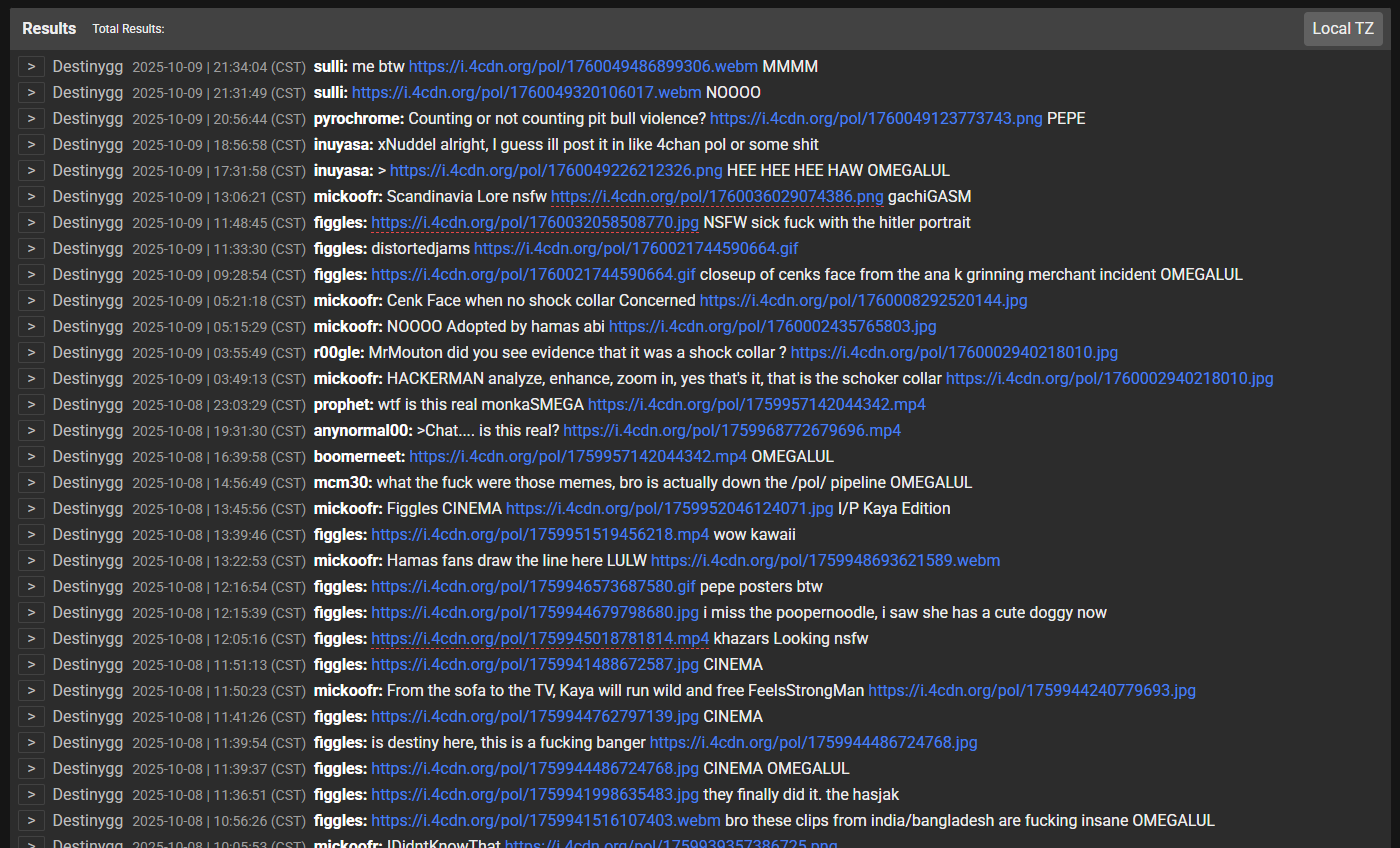The image size is (1400, 848).
Task: Click timestamp '2025-10-08 | 12:15:39 (CST)'
Action: (219, 612)
